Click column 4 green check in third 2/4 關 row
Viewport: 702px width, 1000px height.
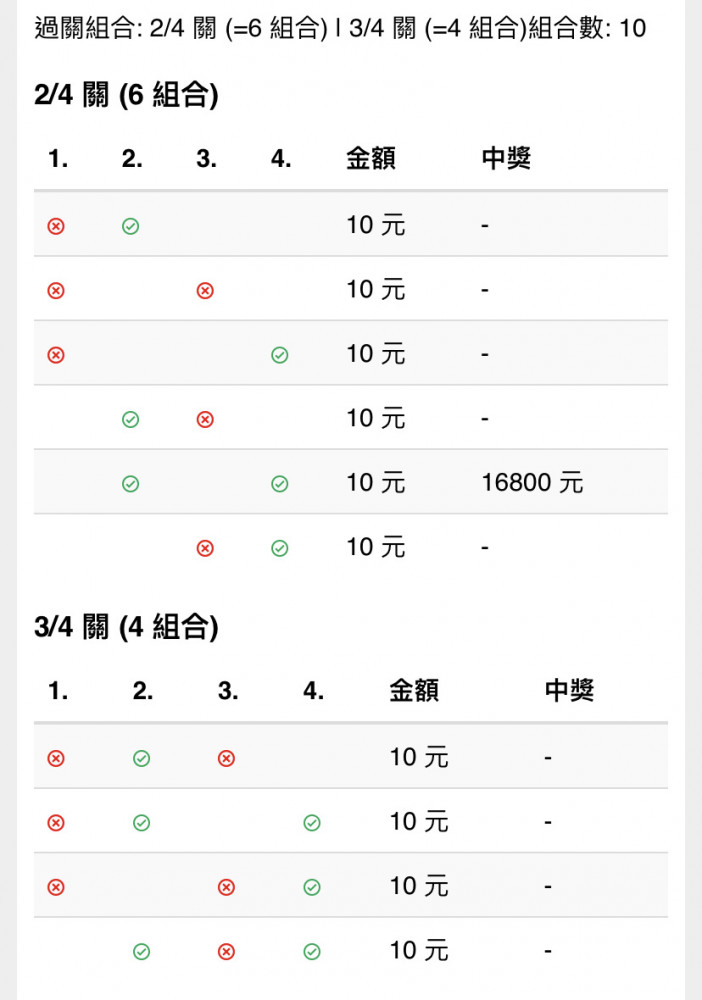click(280, 355)
